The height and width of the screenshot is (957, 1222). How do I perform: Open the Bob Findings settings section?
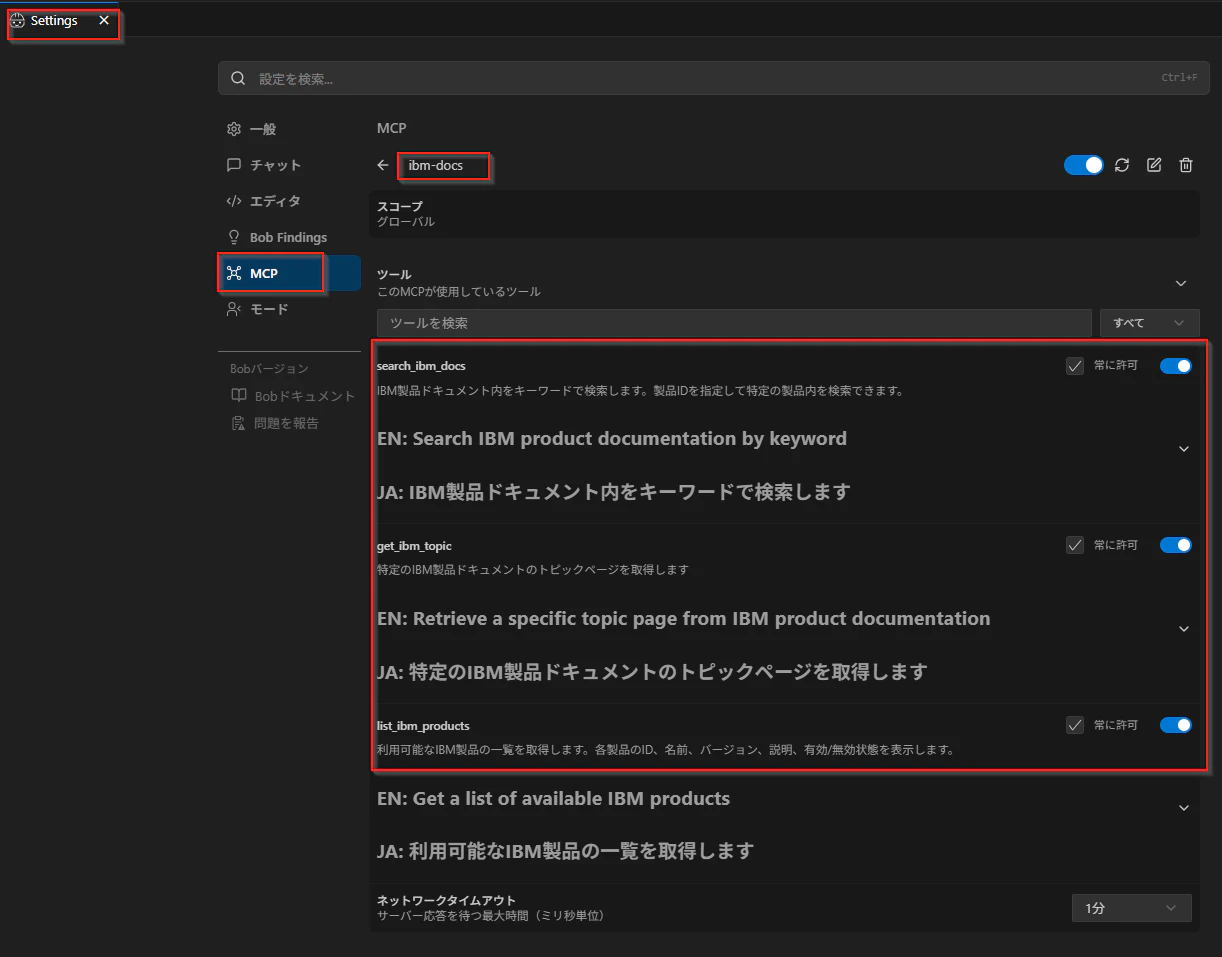pyautogui.click(x=289, y=237)
